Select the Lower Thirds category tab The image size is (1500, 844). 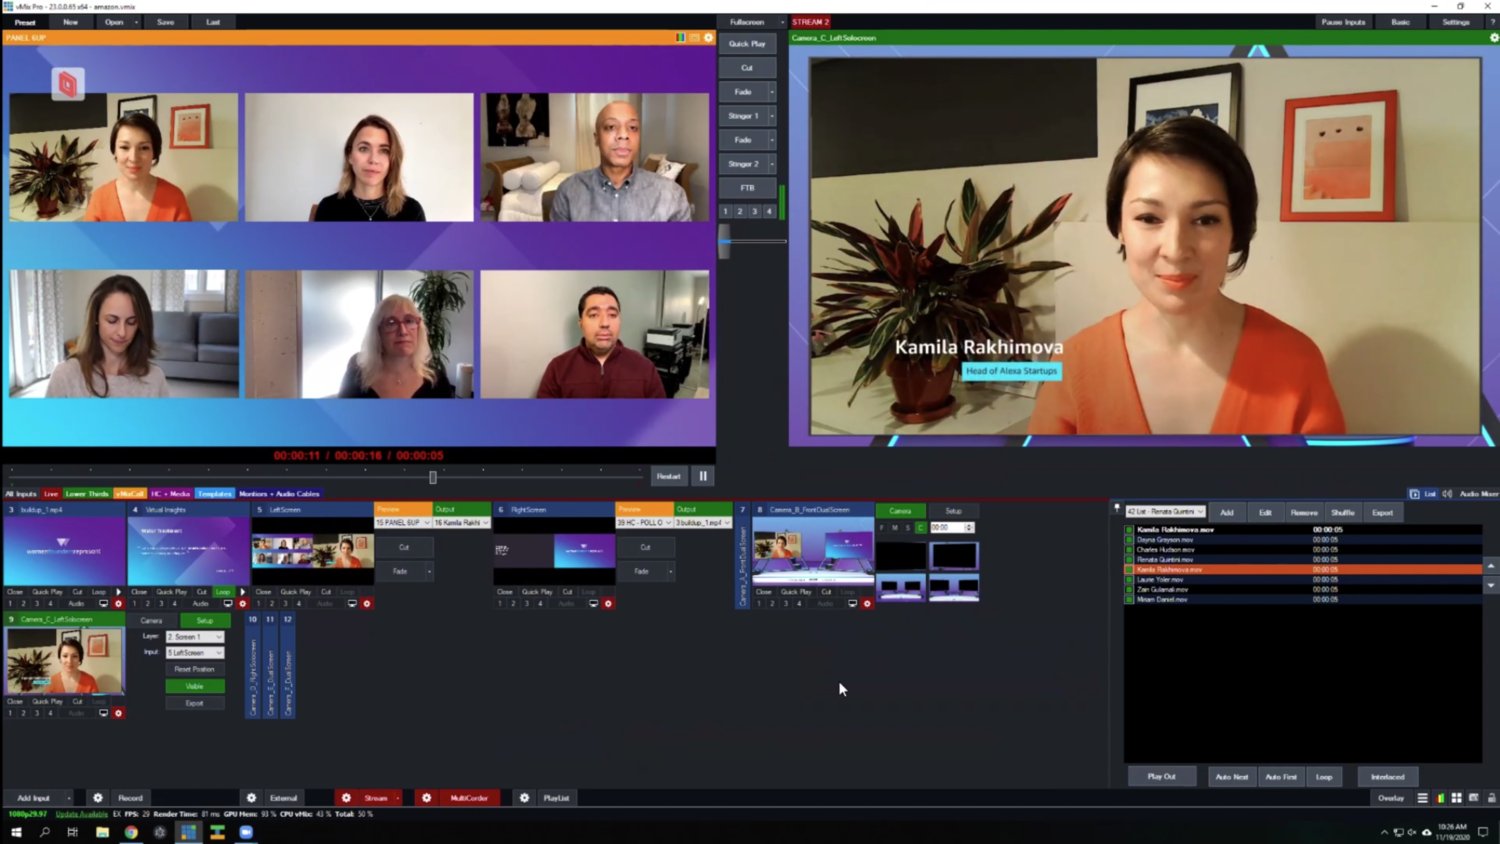[x=86, y=494]
